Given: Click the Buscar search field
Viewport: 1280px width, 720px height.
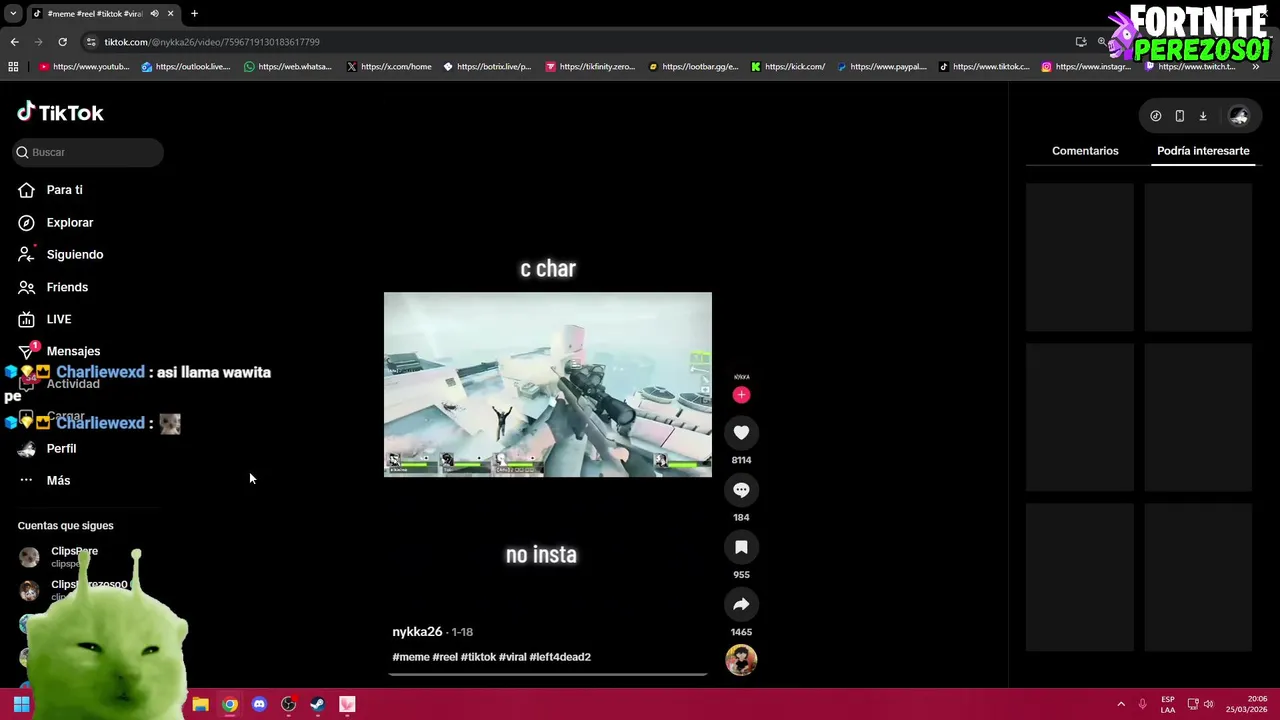Looking at the screenshot, I should pos(88,152).
